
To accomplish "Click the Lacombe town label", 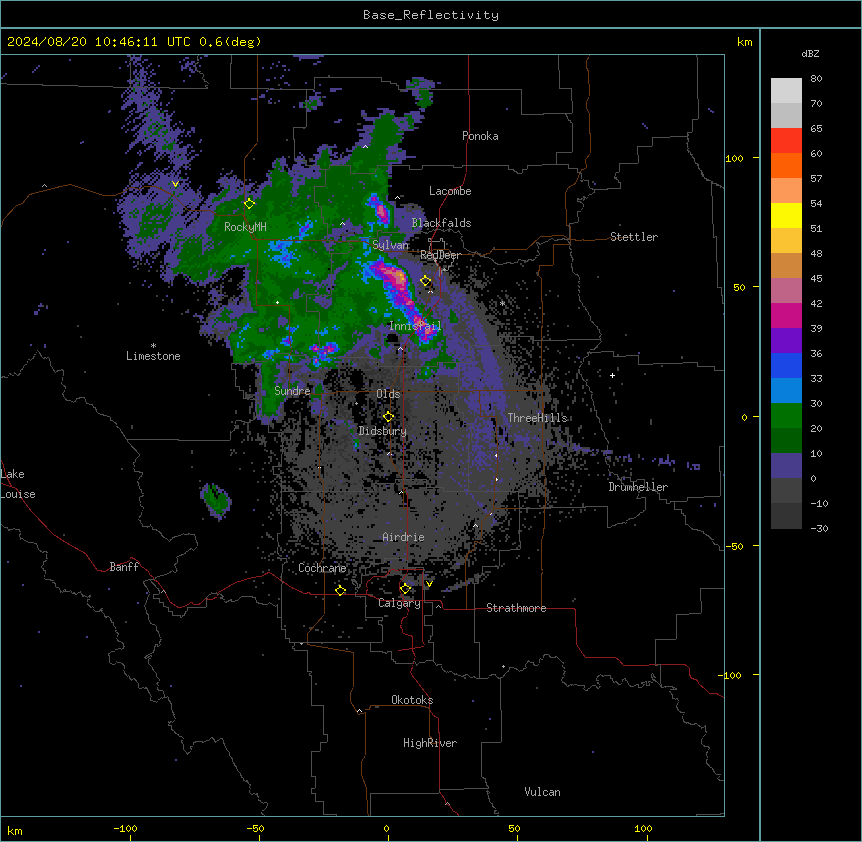I will pos(450,191).
